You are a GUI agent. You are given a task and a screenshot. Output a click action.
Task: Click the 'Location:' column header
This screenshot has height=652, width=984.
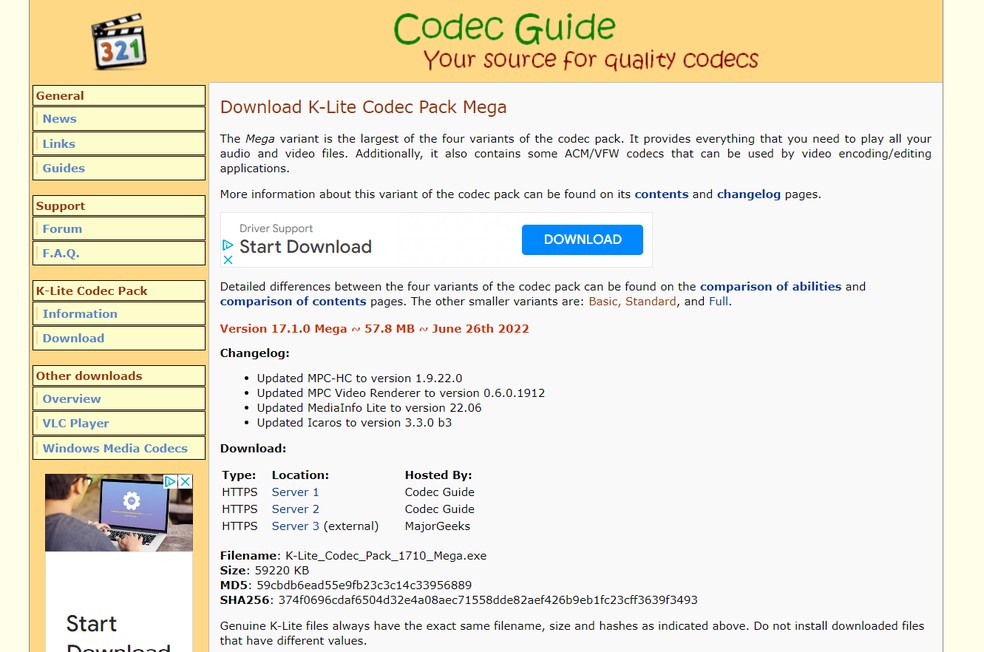point(300,475)
